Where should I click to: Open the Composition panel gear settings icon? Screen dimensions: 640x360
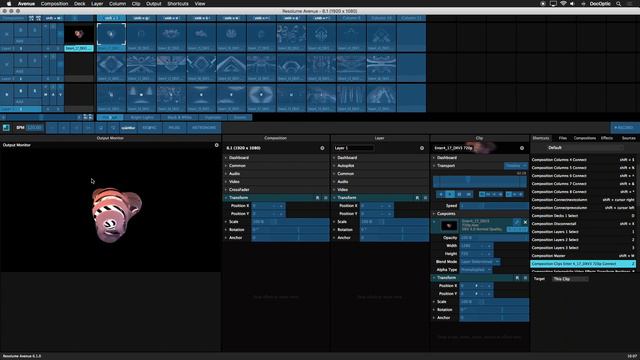point(322,148)
